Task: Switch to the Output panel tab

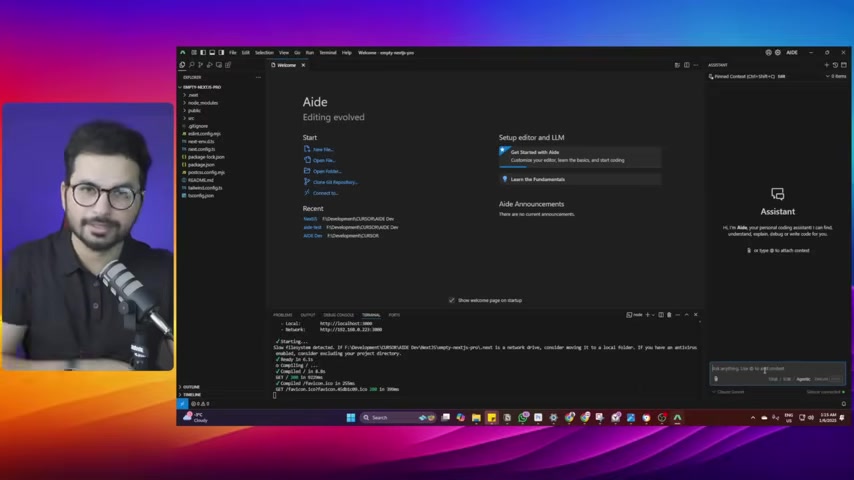Action: 308,315
